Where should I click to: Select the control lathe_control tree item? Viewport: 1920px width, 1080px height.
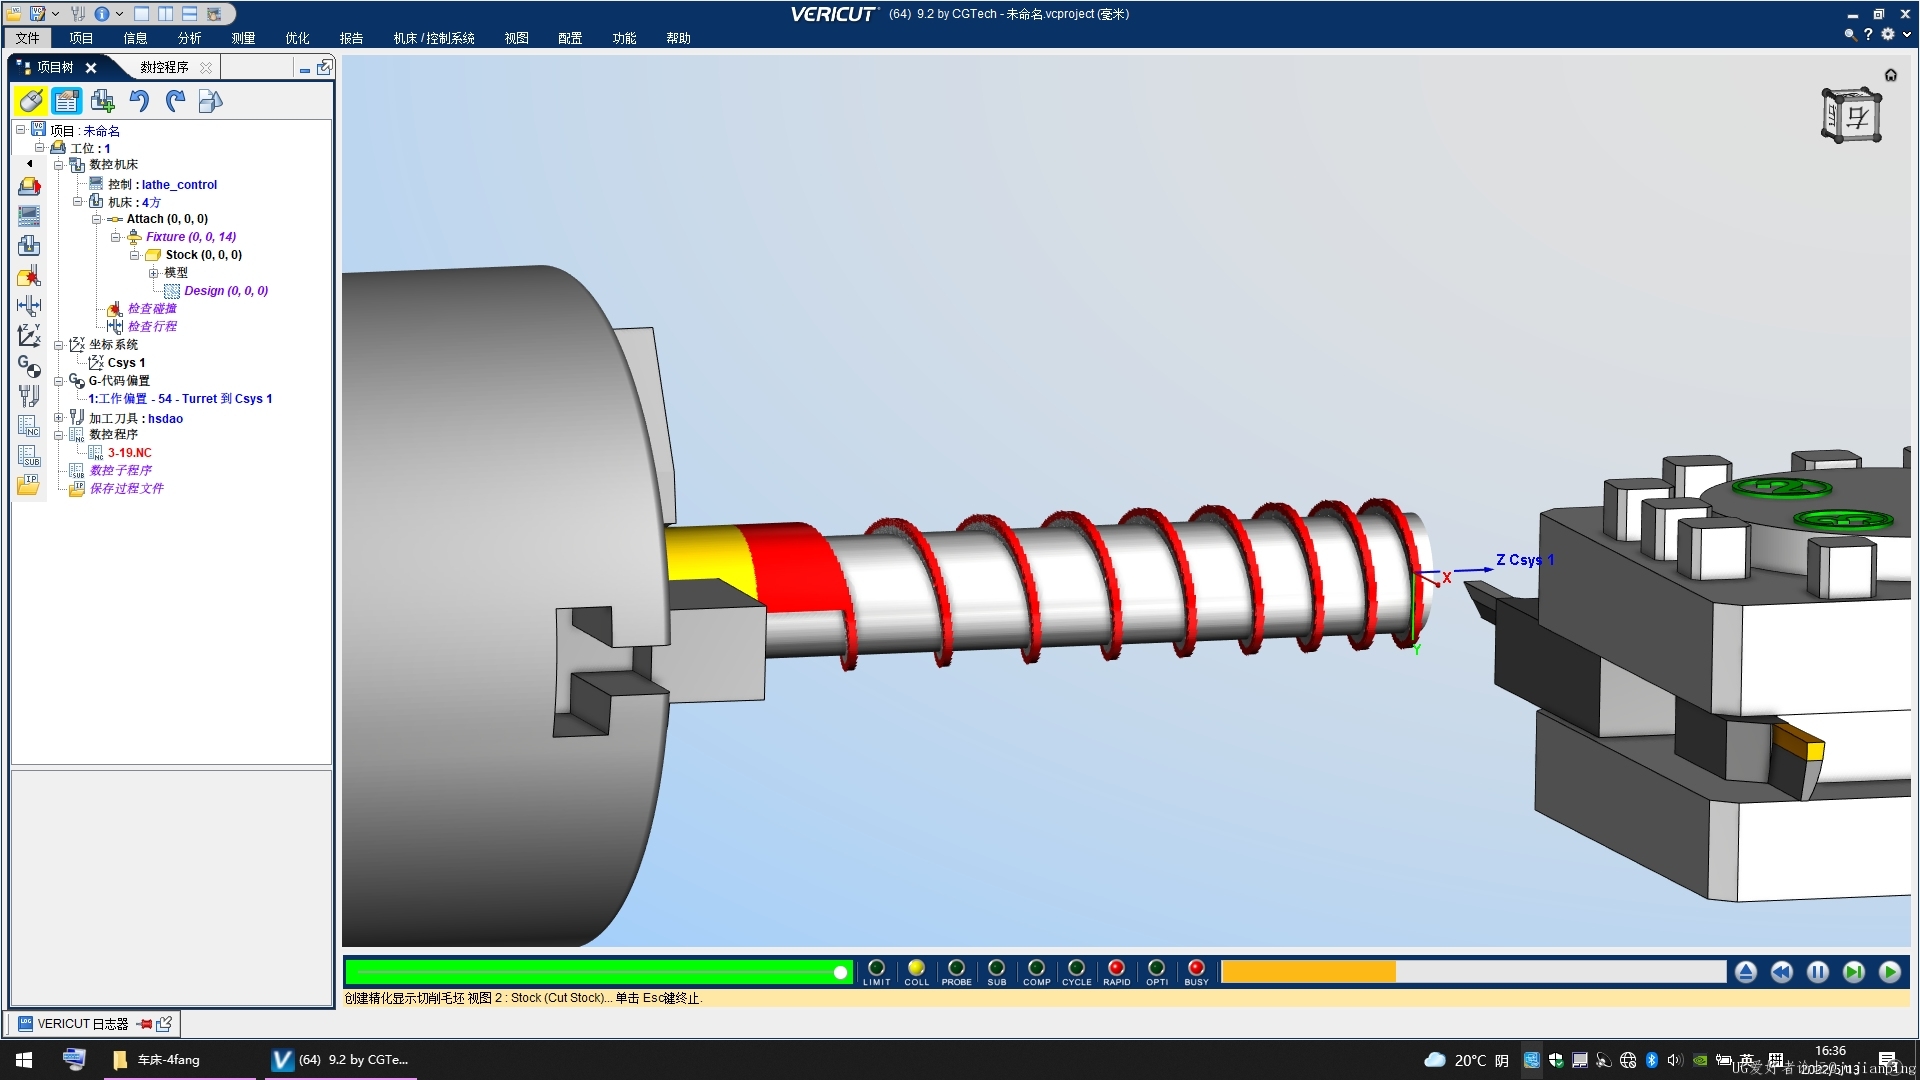(162, 185)
